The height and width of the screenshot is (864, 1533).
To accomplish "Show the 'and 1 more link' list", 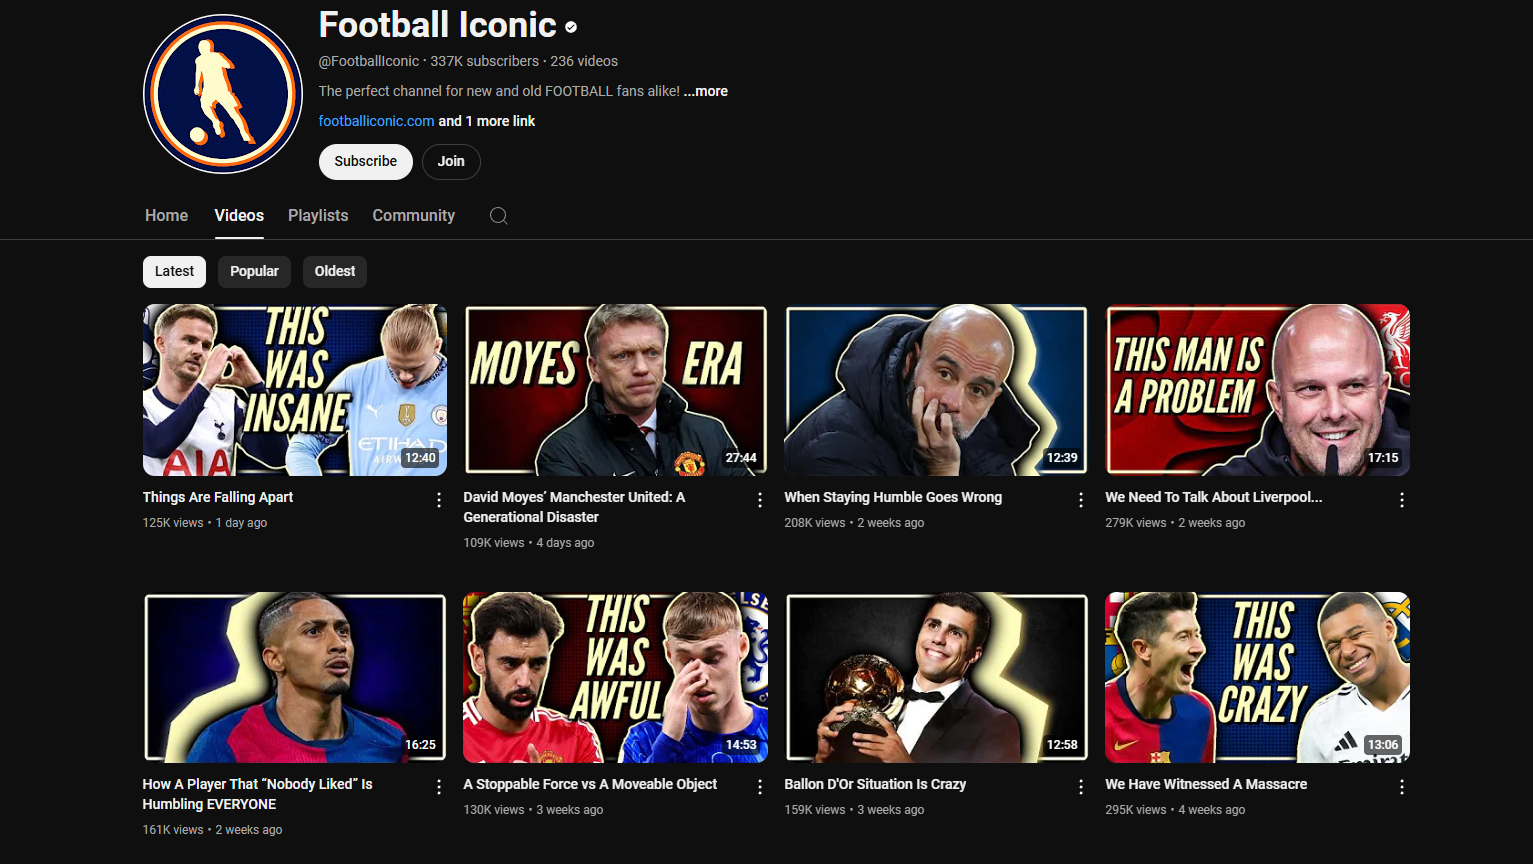I will (x=487, y=121).
